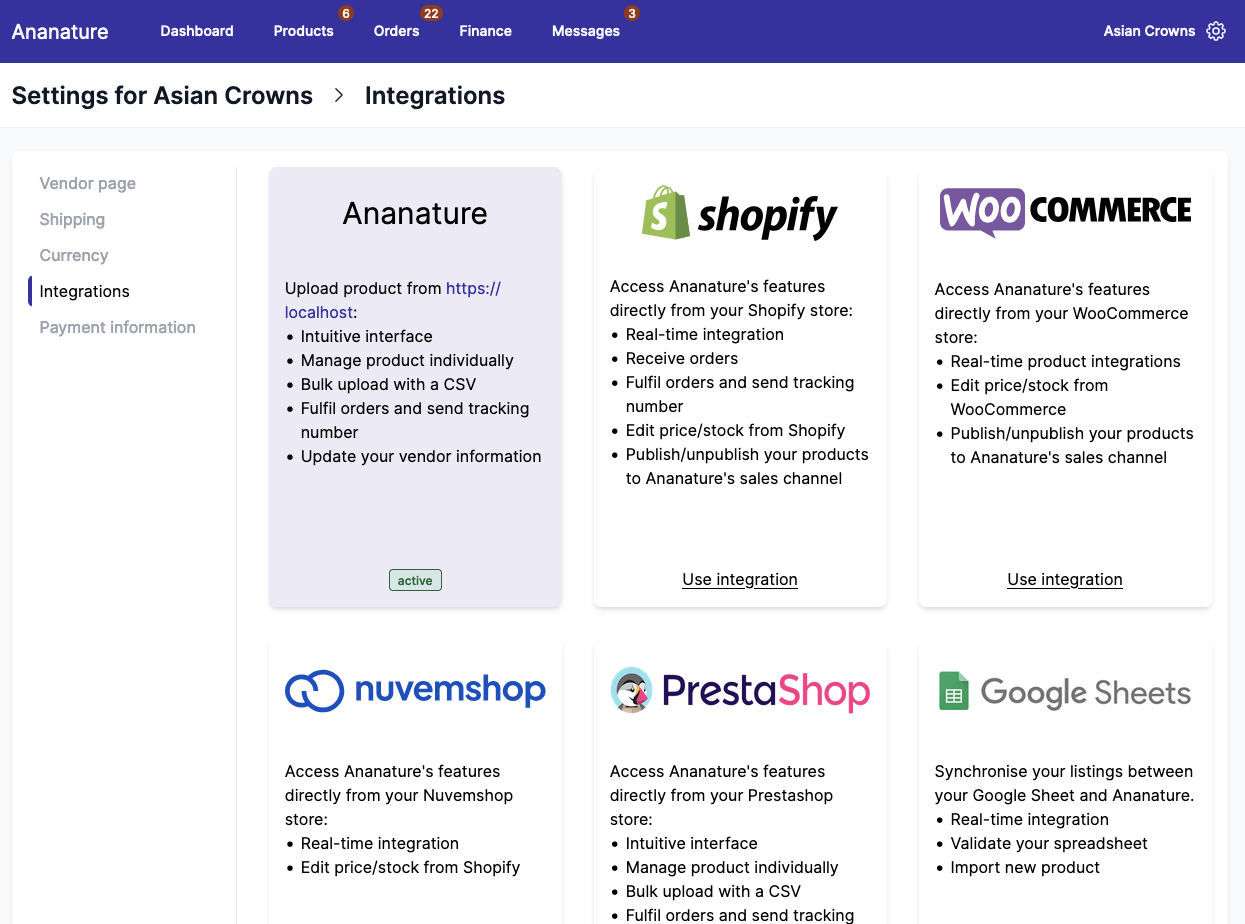1245x924 pixels.
Task: Click 'Receive orders' in Shopify card
Action: [682, 358]
